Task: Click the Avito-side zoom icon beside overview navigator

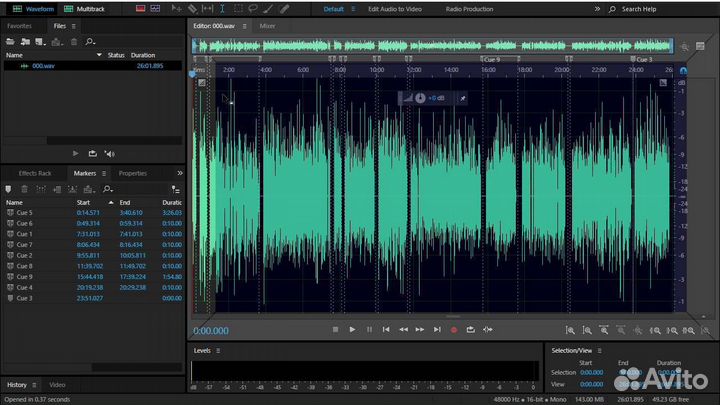Action: tap(684, 46)
